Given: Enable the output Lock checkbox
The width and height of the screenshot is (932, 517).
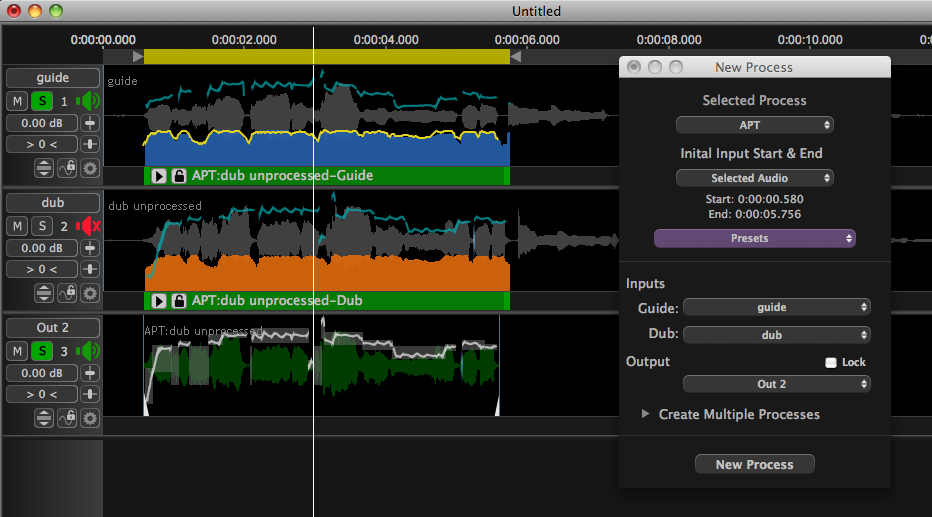Looking at the screenshot, I should [830, 362].
